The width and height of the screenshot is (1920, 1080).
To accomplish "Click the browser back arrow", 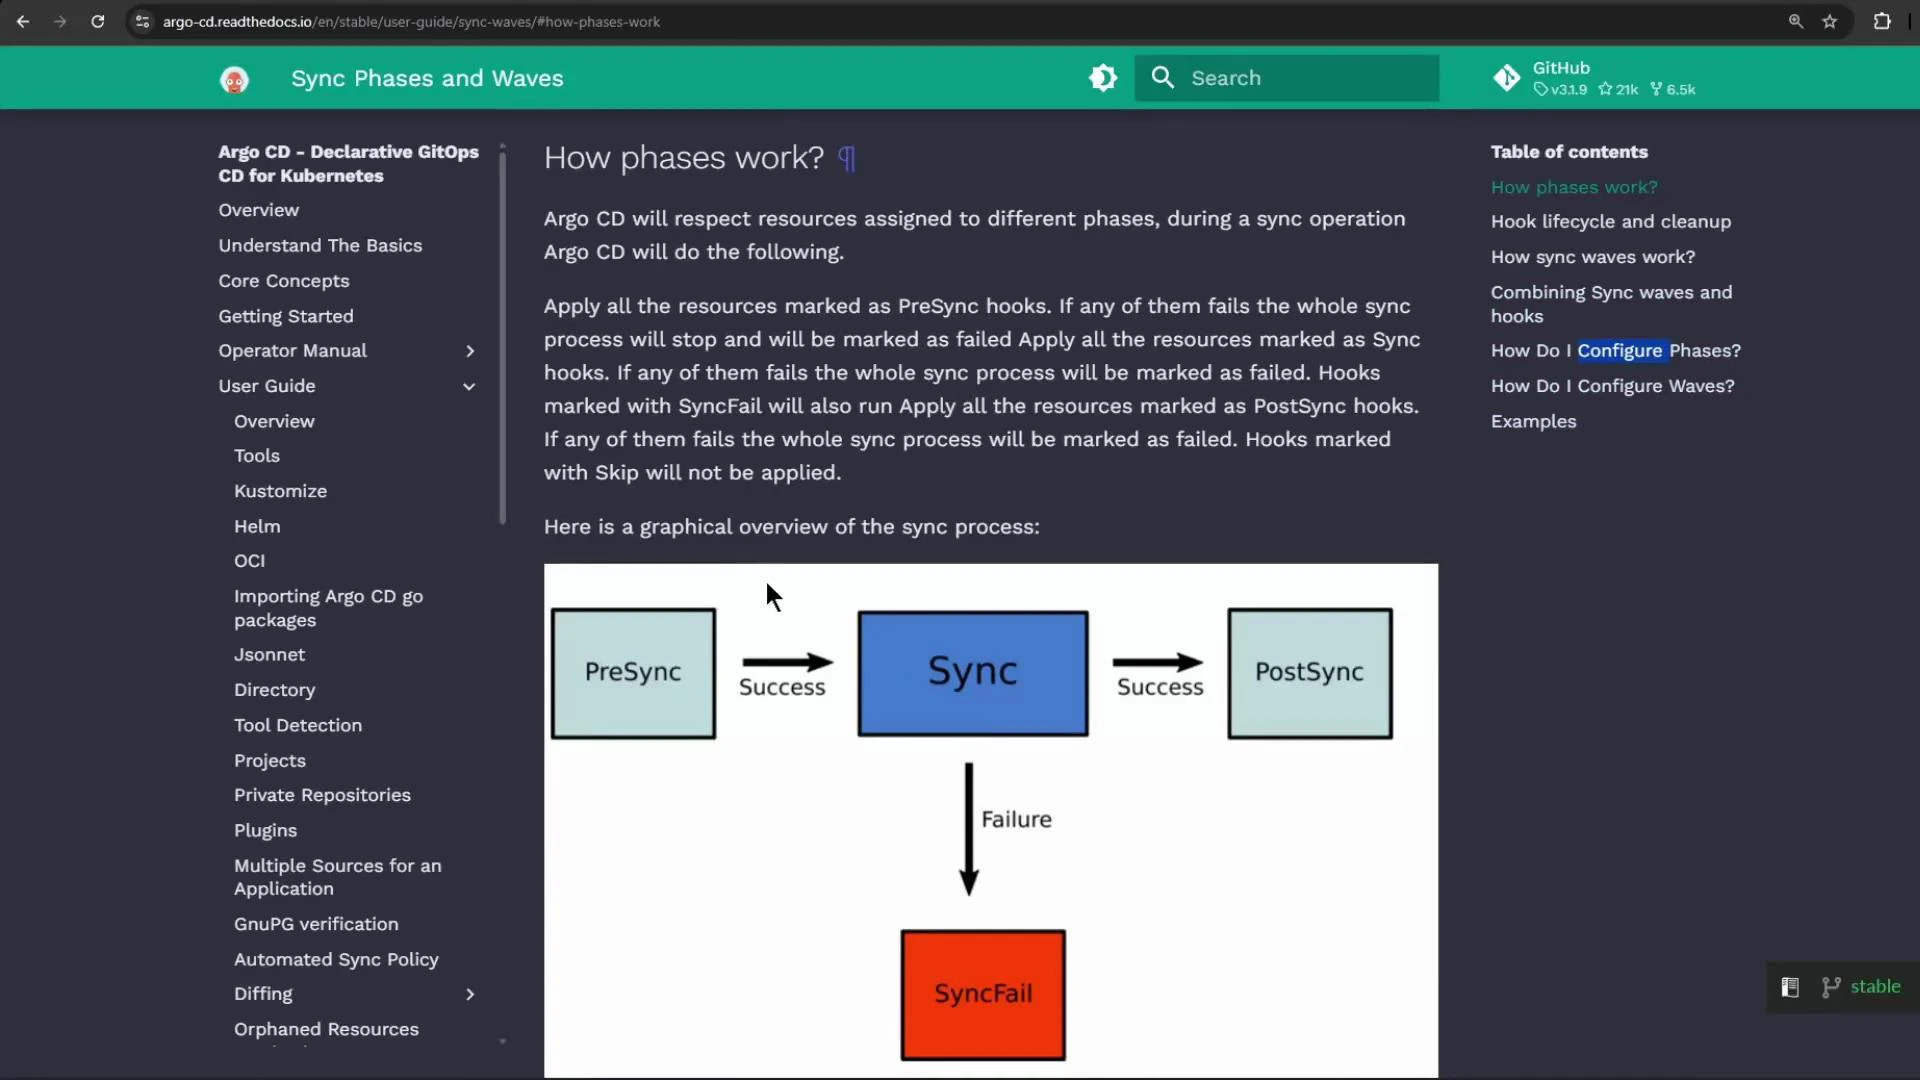I will [22, 21].
